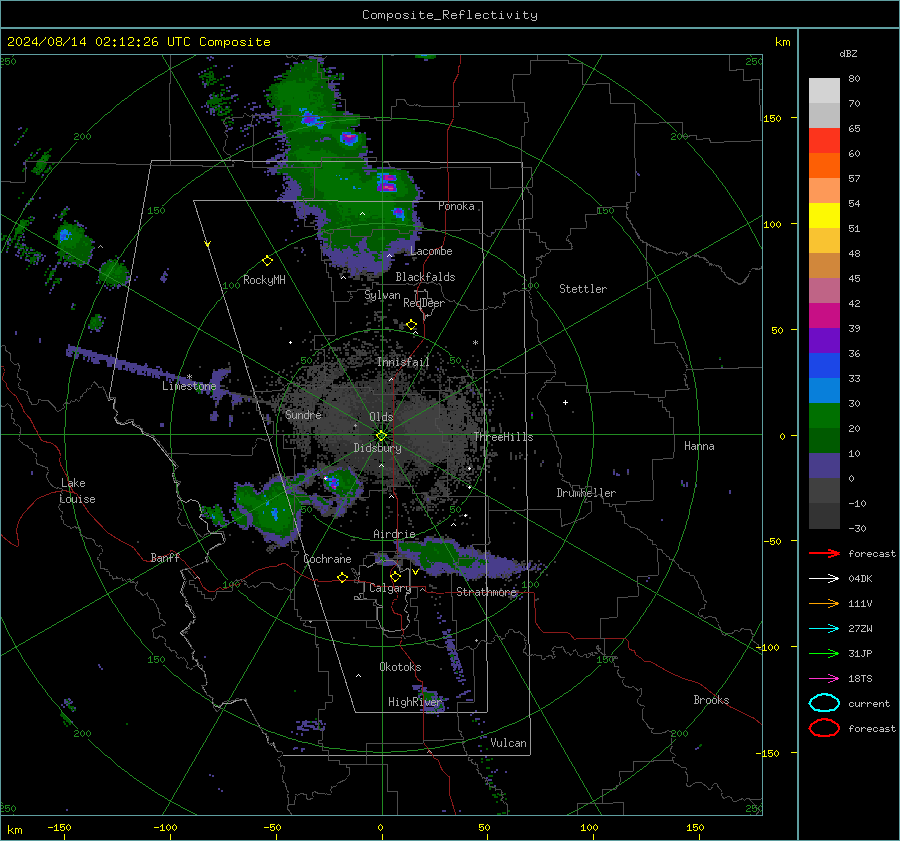Click the yellow diamond marker near RockyMH
The width and height of the screenshot is (900, 841).
(x=267, y=261)
